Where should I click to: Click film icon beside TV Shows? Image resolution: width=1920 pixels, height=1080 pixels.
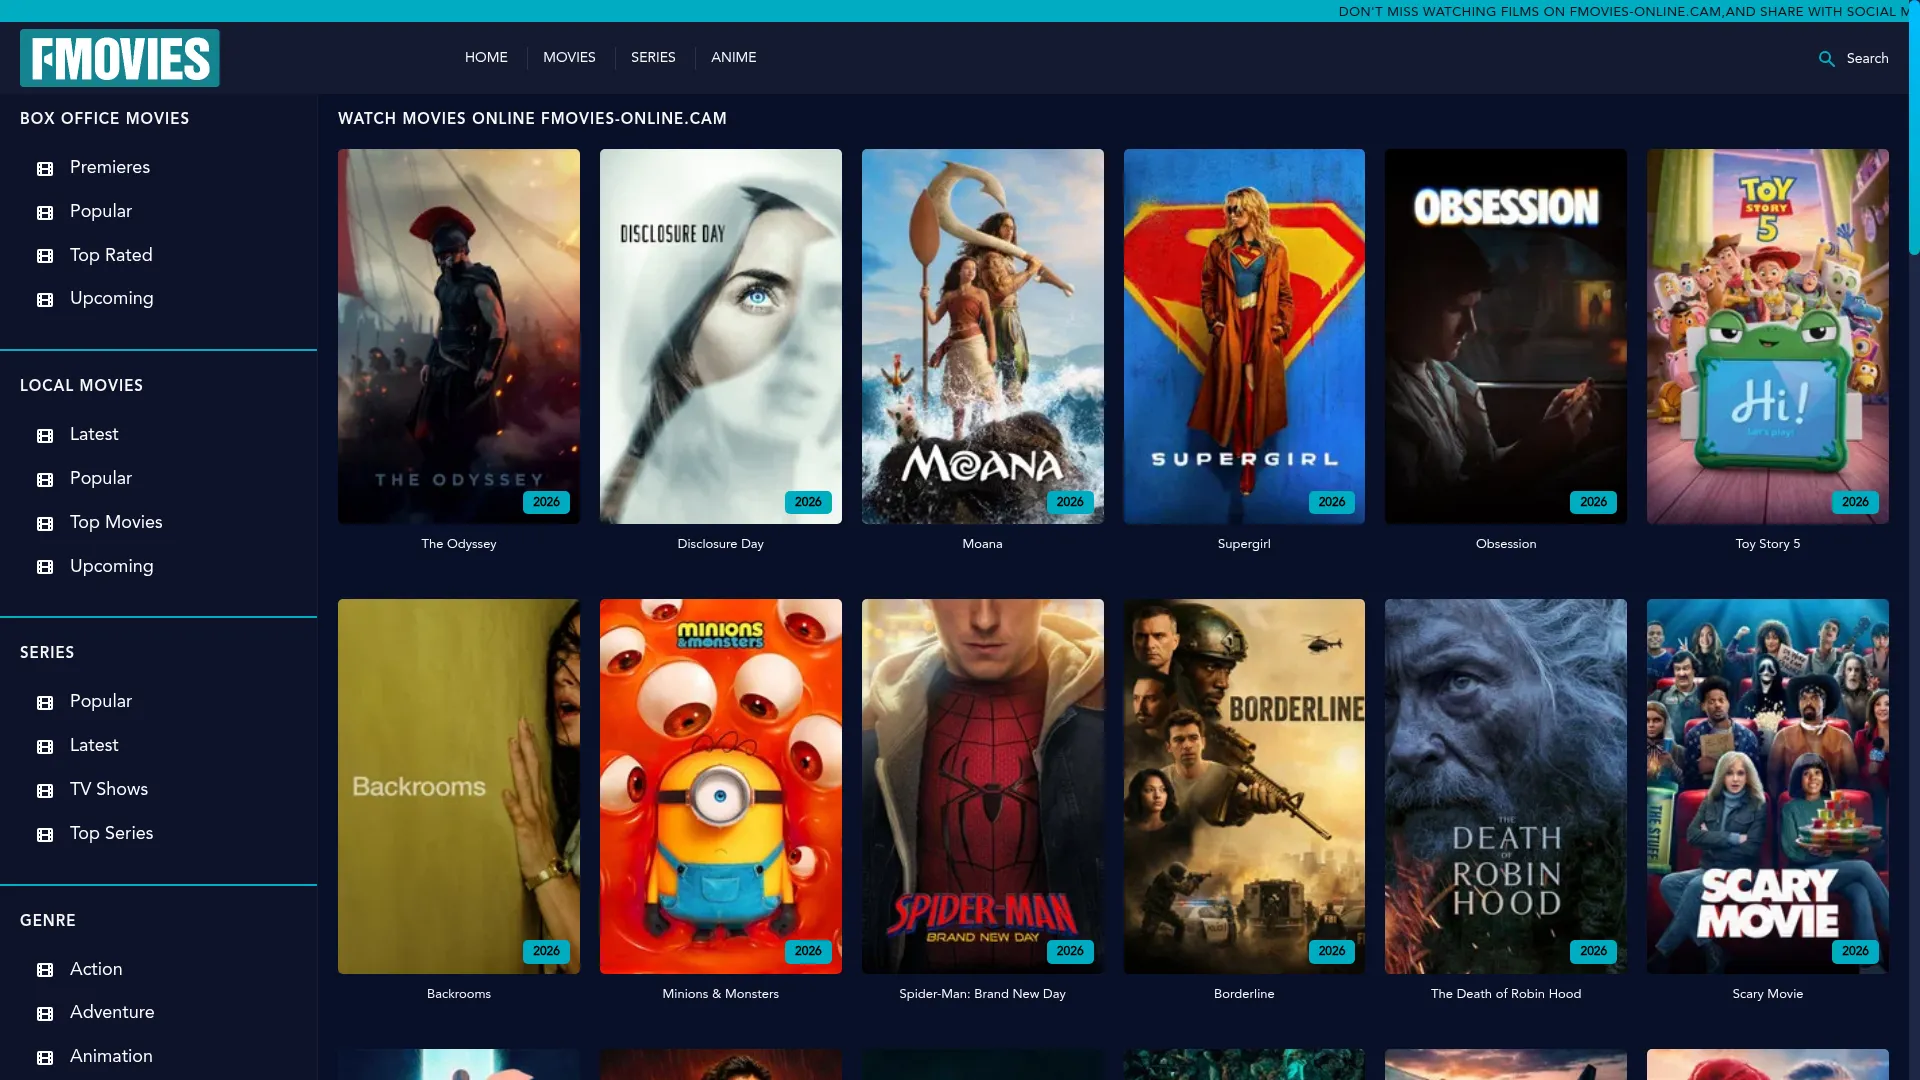45,790
